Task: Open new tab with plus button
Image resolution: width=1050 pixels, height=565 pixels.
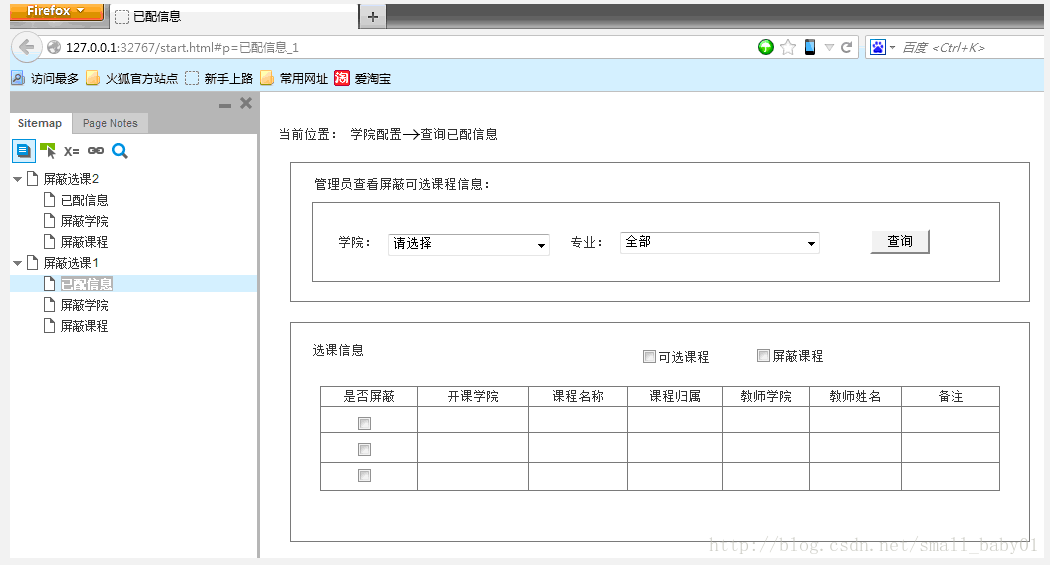Action: [x=373, y=17]
